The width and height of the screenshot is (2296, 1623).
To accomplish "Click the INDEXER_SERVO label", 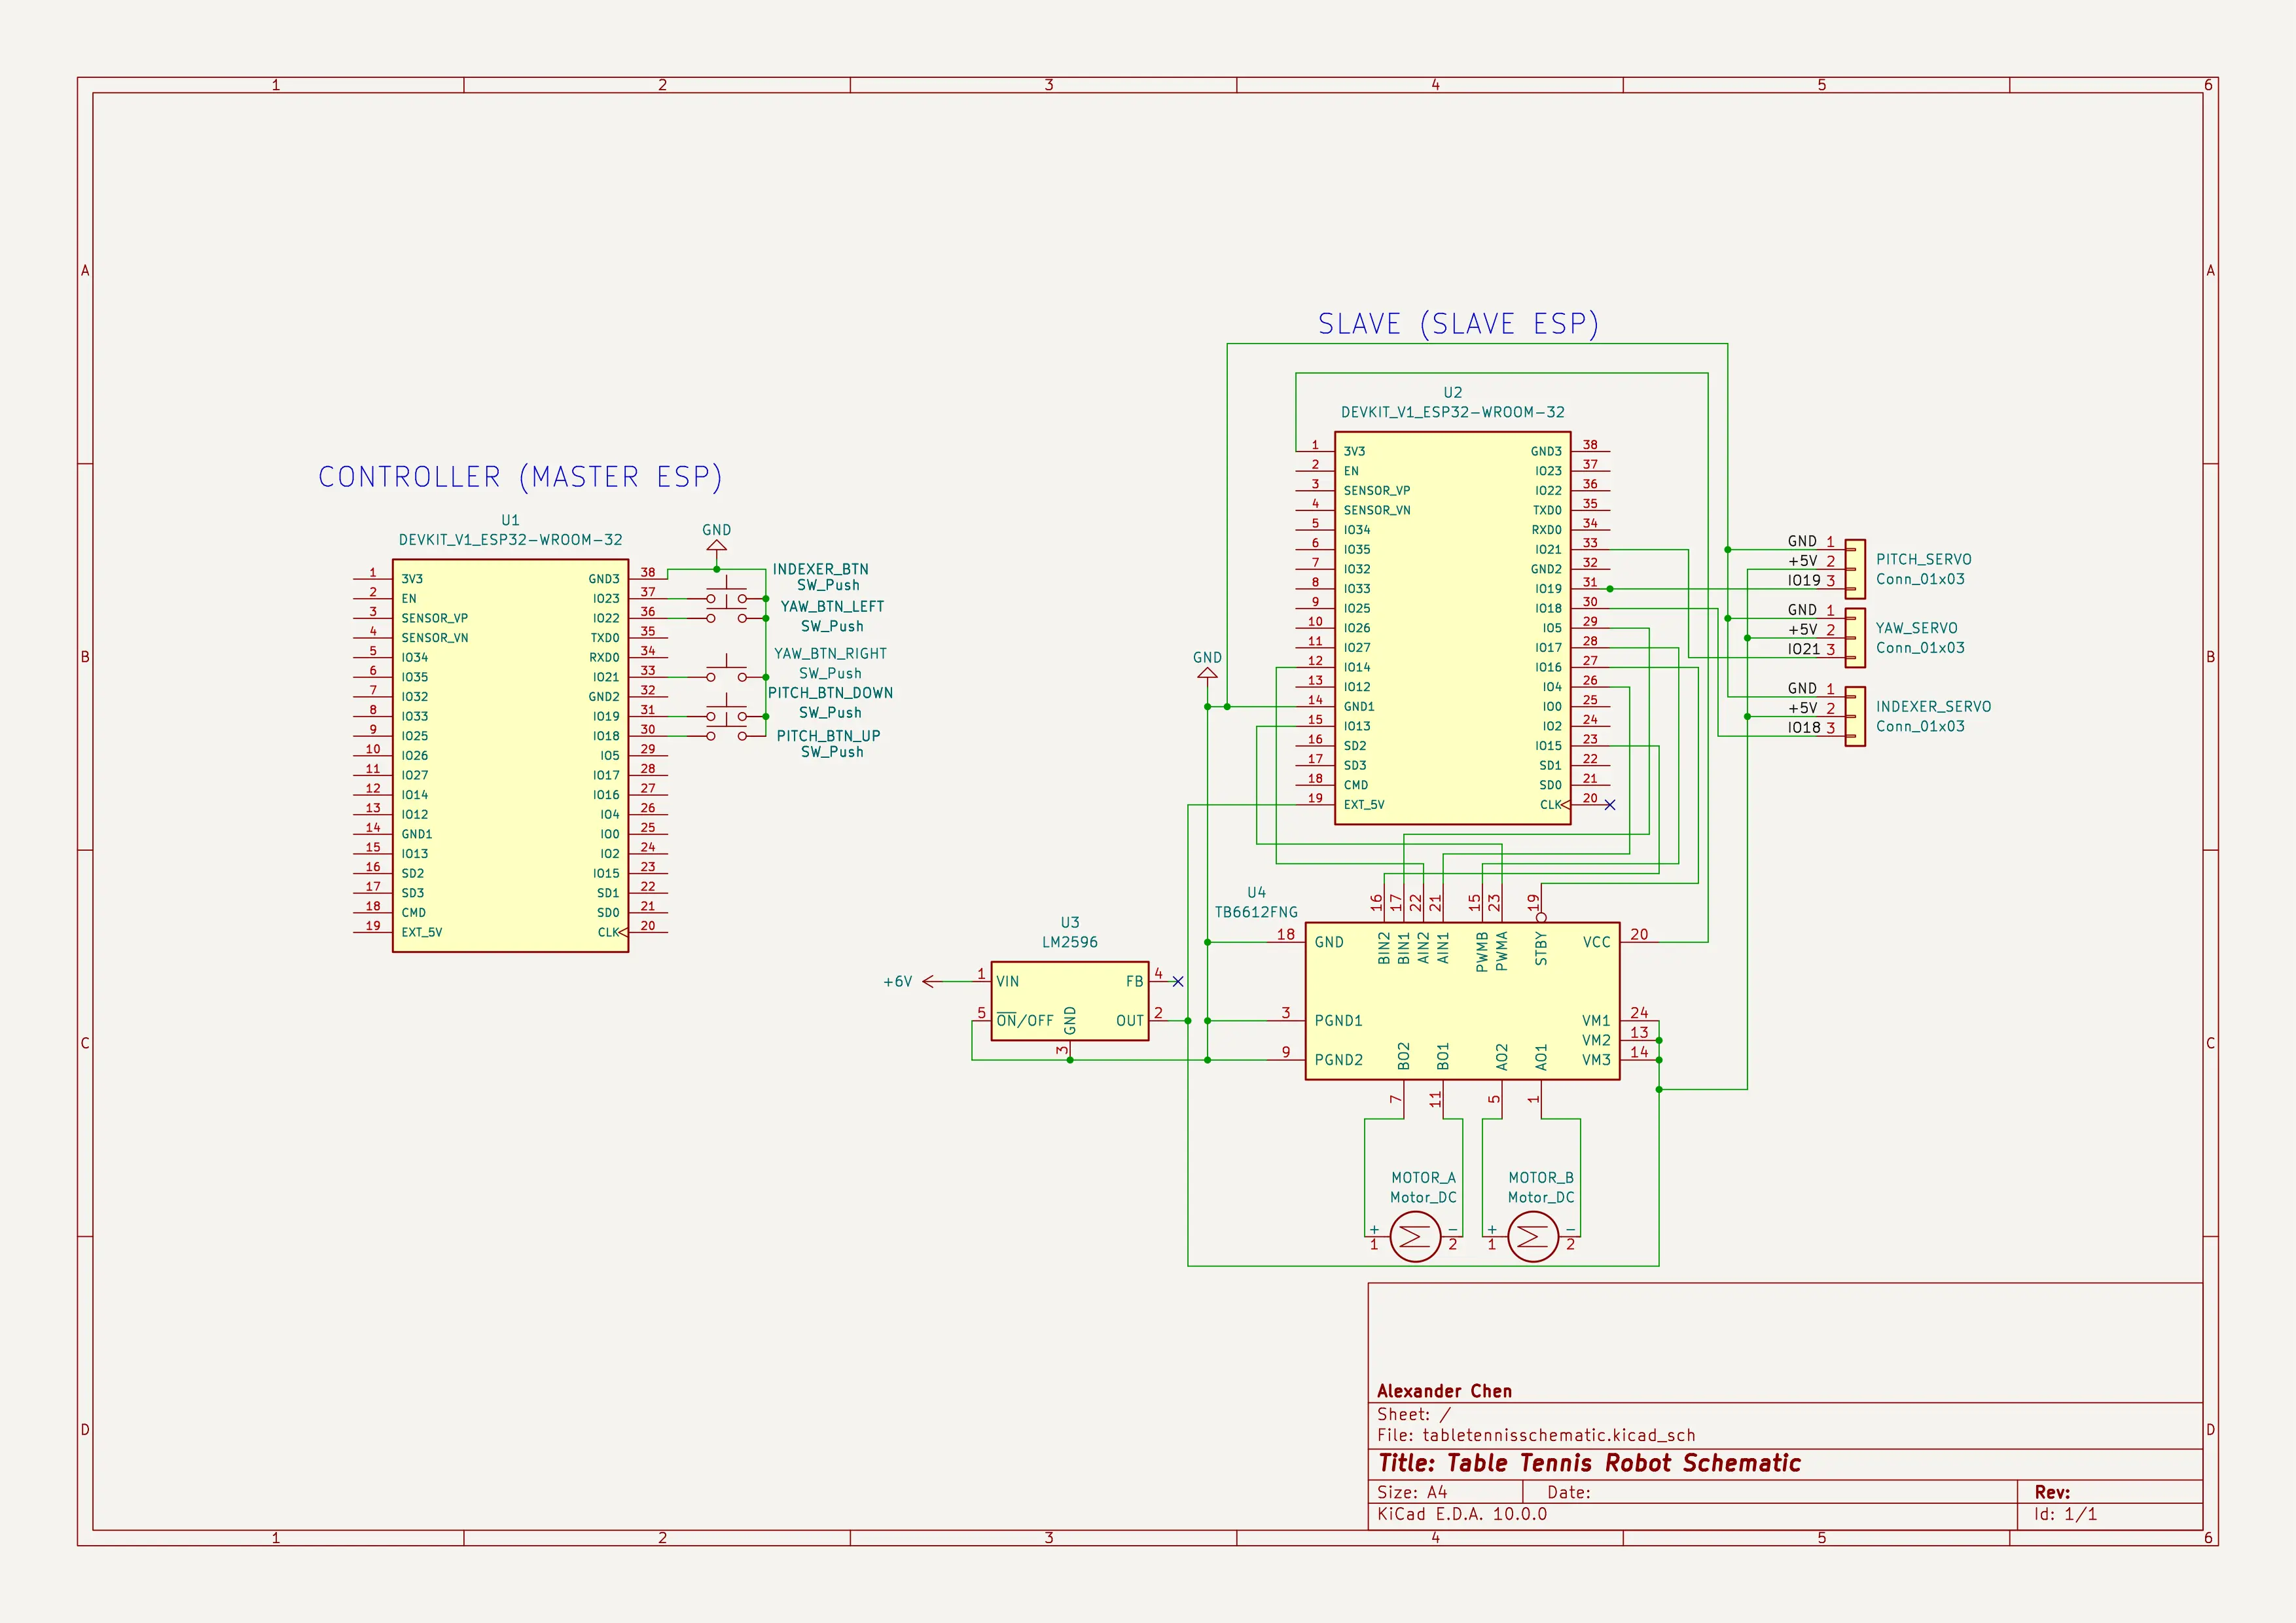I will [1933, 707].
